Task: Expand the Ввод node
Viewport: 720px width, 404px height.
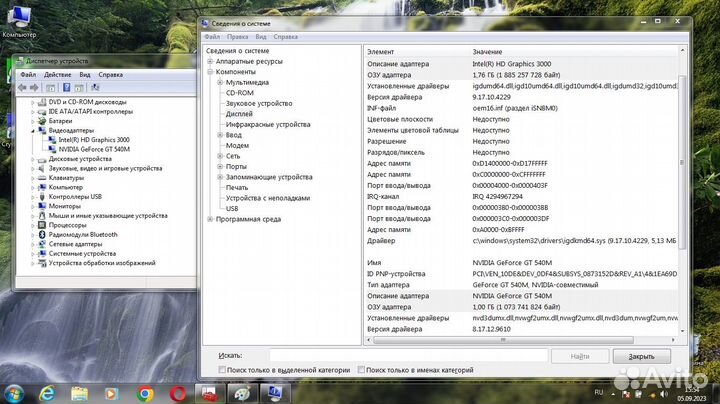Action: 220,135
